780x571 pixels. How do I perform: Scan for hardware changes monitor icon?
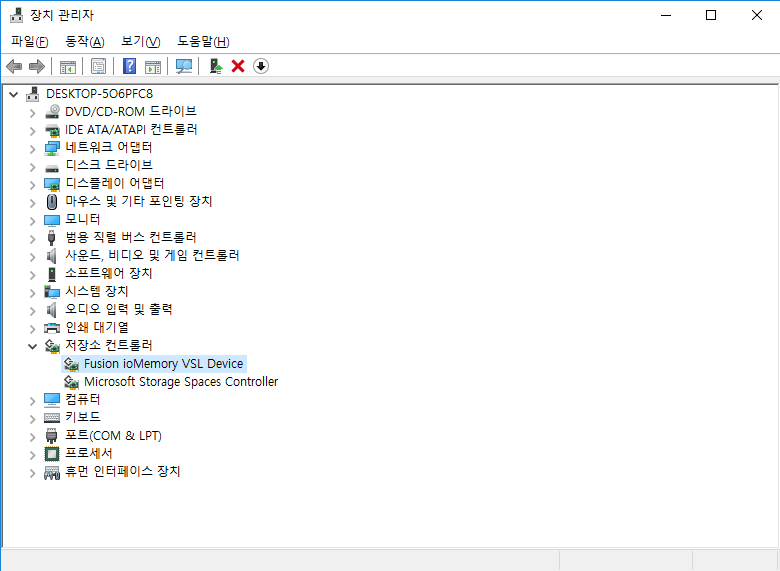(x=184, y=66)
